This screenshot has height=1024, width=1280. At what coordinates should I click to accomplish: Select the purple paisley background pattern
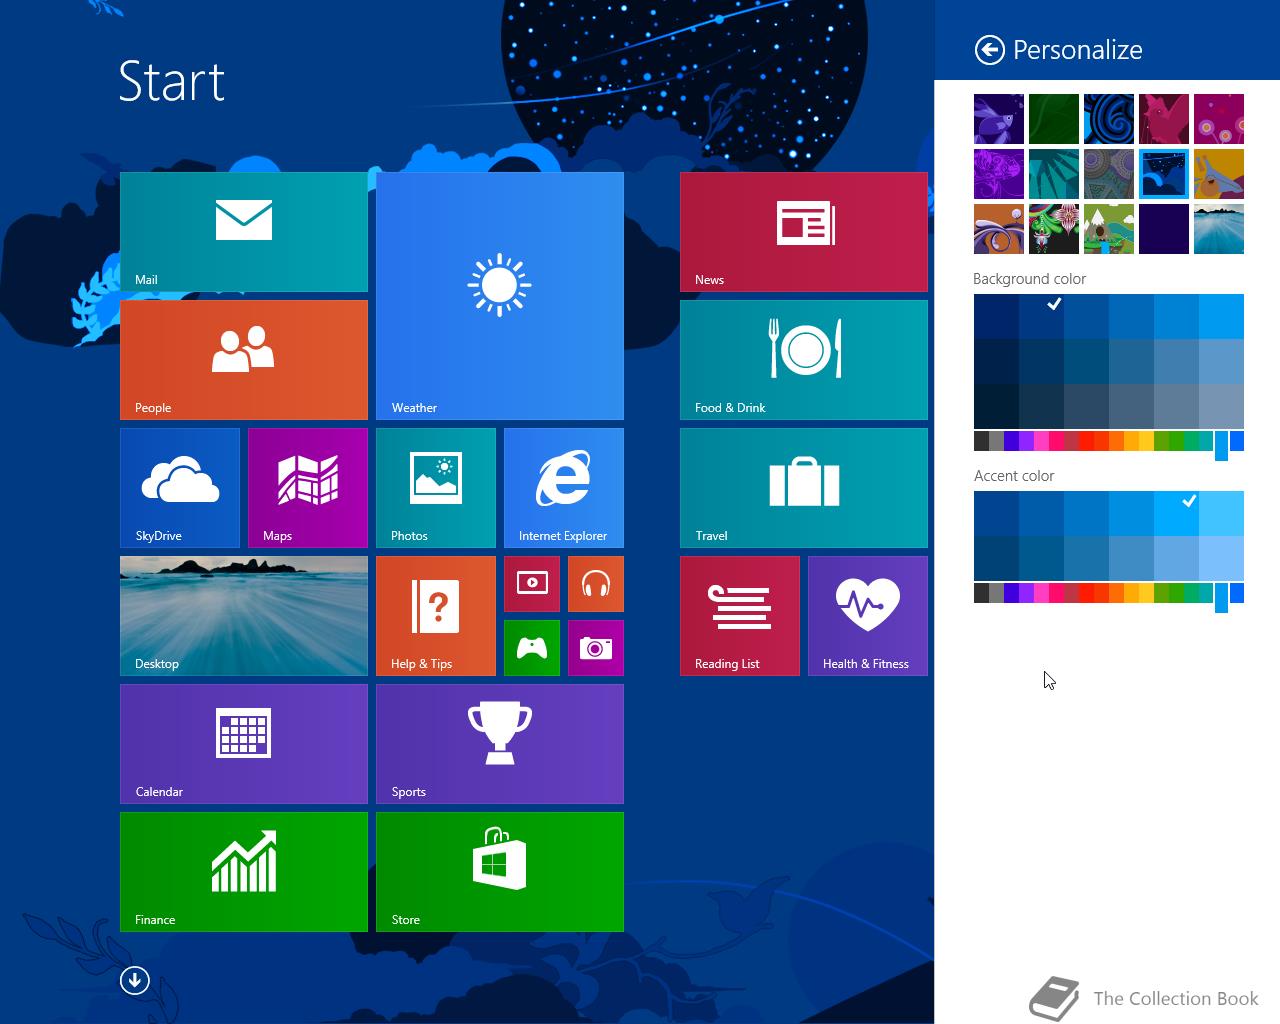999,174
